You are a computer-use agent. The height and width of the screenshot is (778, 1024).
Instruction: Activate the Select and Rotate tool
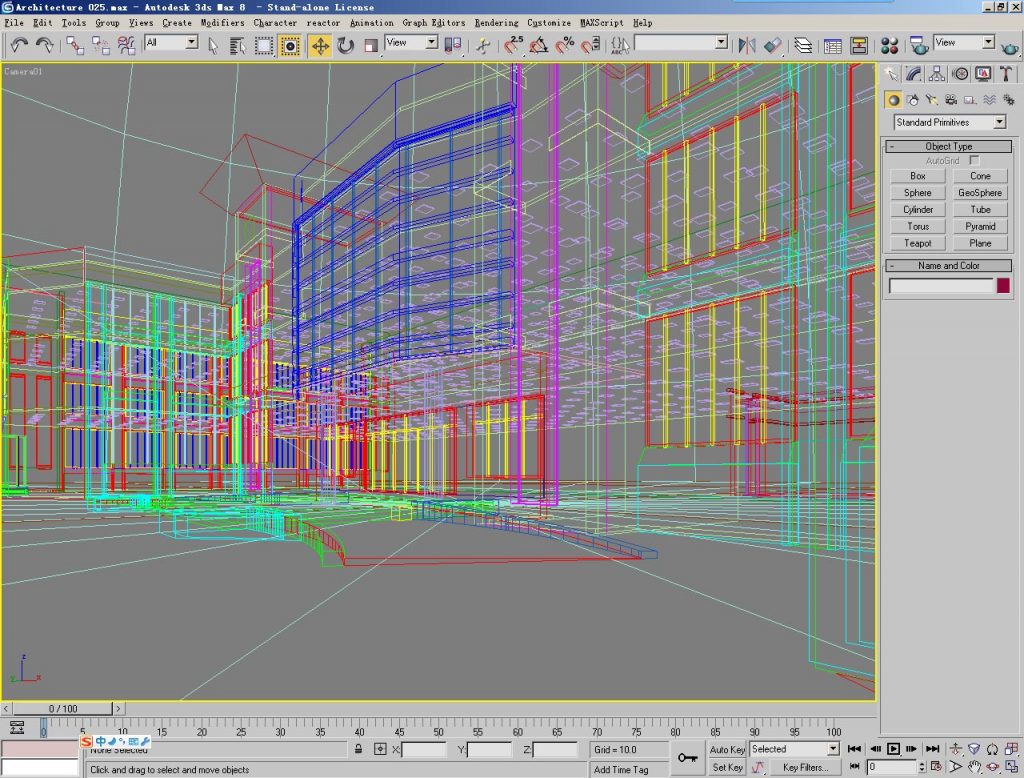pyautogui.click(x=344, y=44)
